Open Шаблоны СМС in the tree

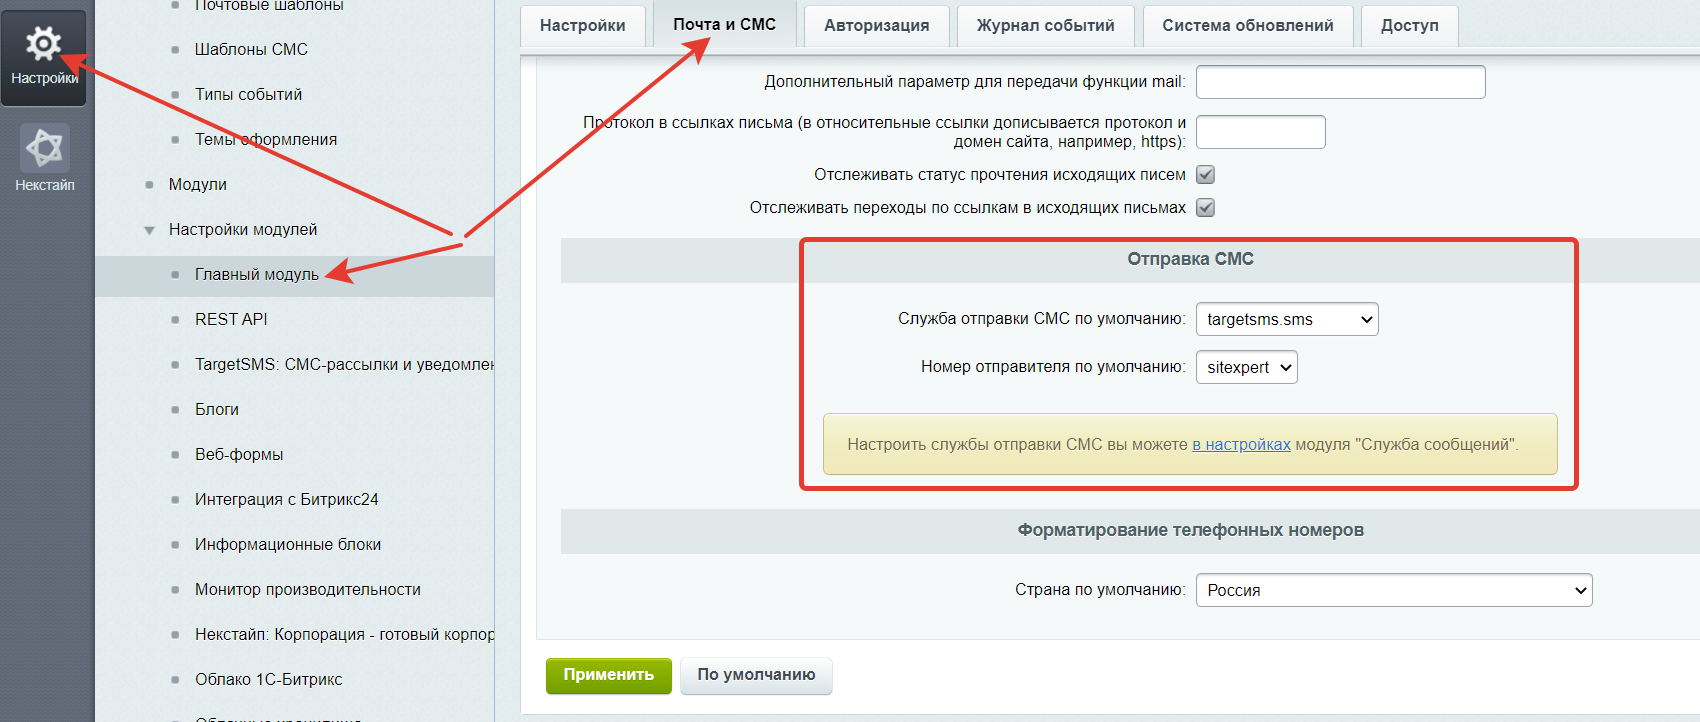251,49
